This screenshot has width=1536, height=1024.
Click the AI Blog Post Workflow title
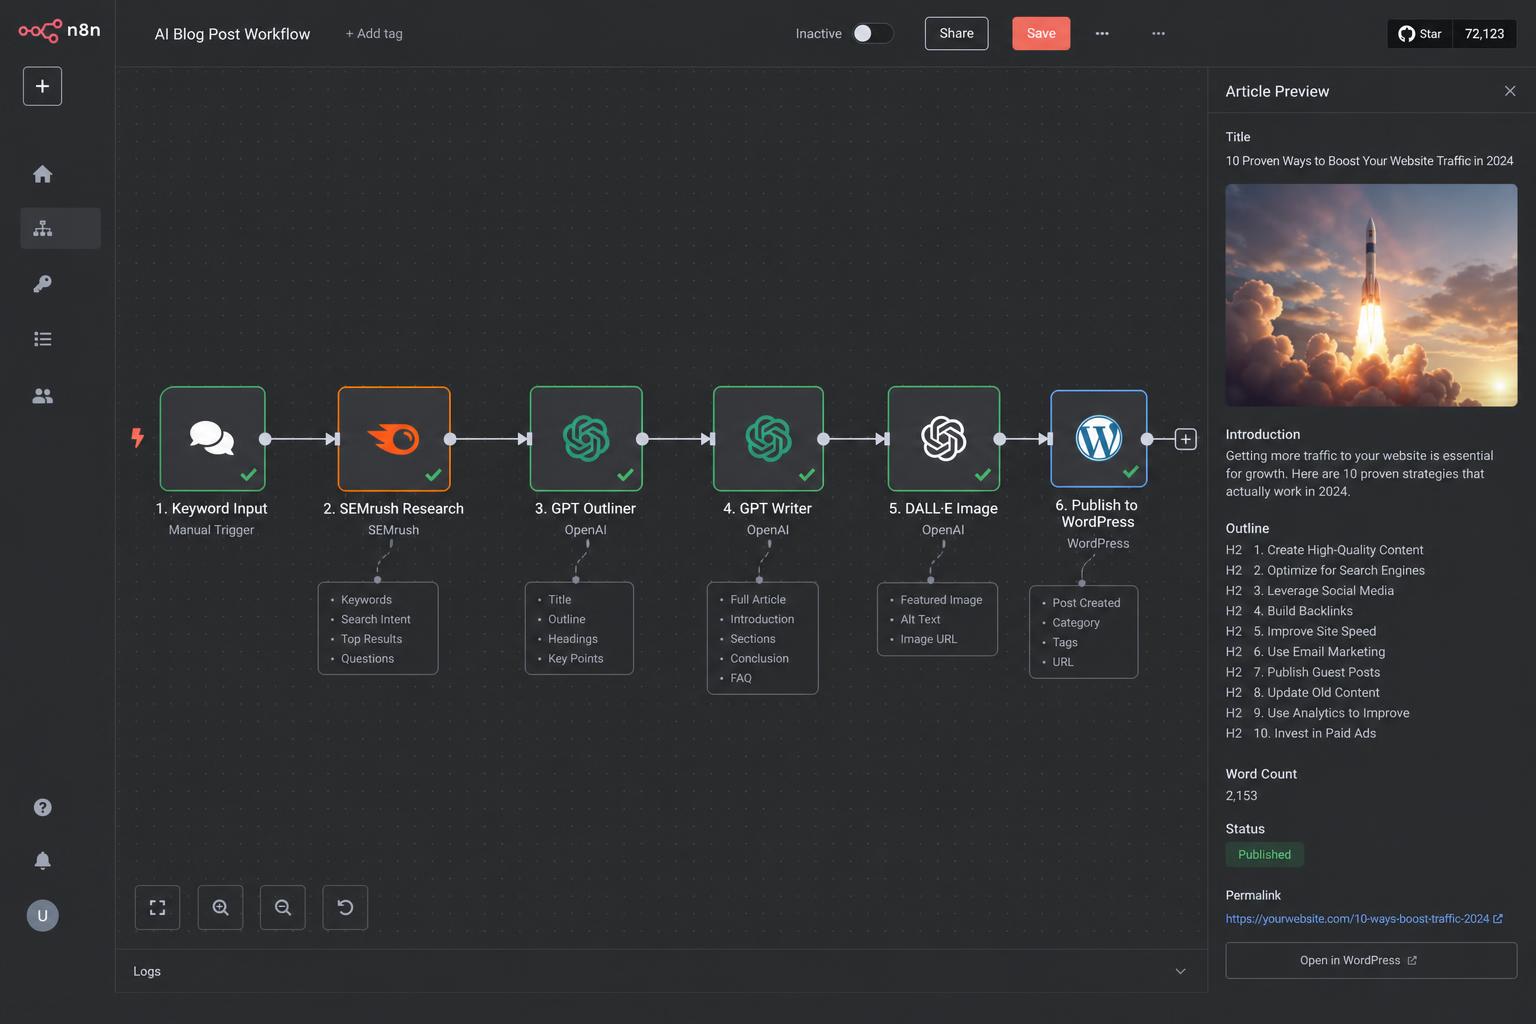[232, 33]
